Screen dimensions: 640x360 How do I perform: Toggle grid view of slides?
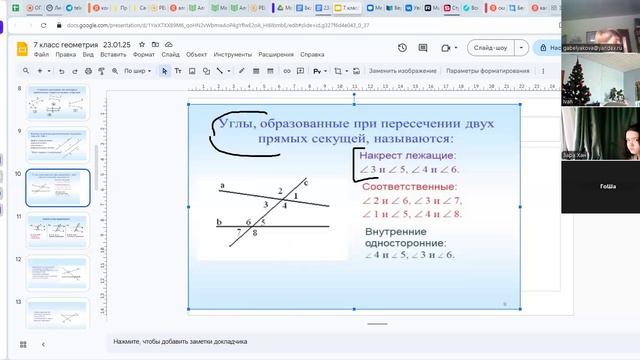click(x=23, y=344)
